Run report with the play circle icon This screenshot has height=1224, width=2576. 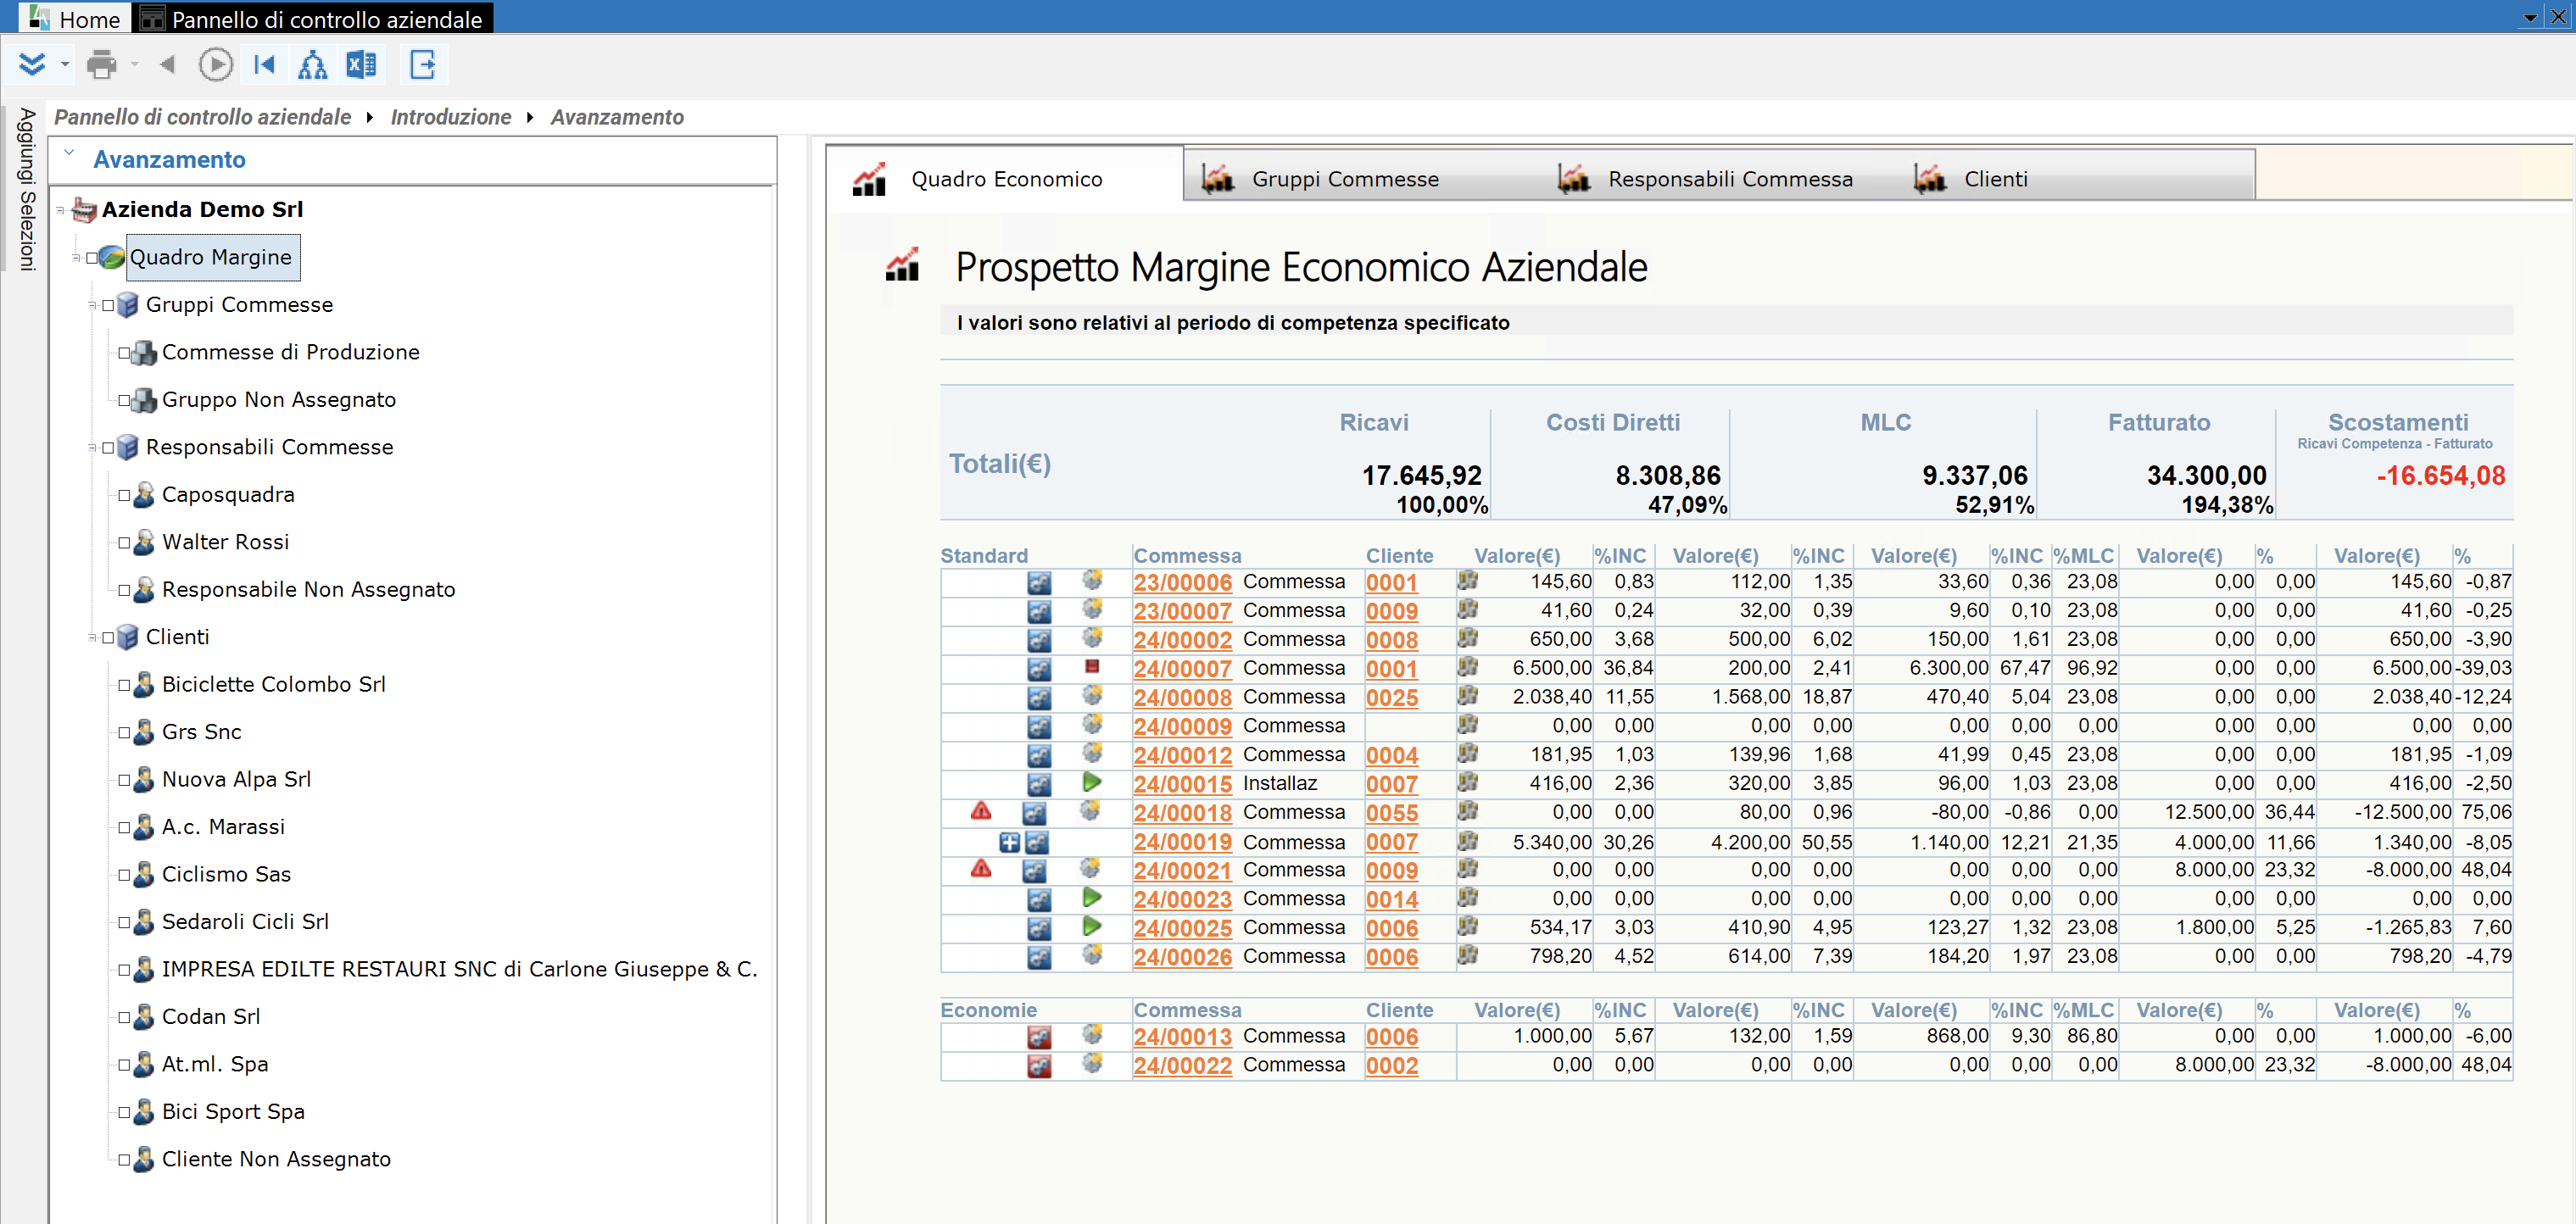(215, 65)
